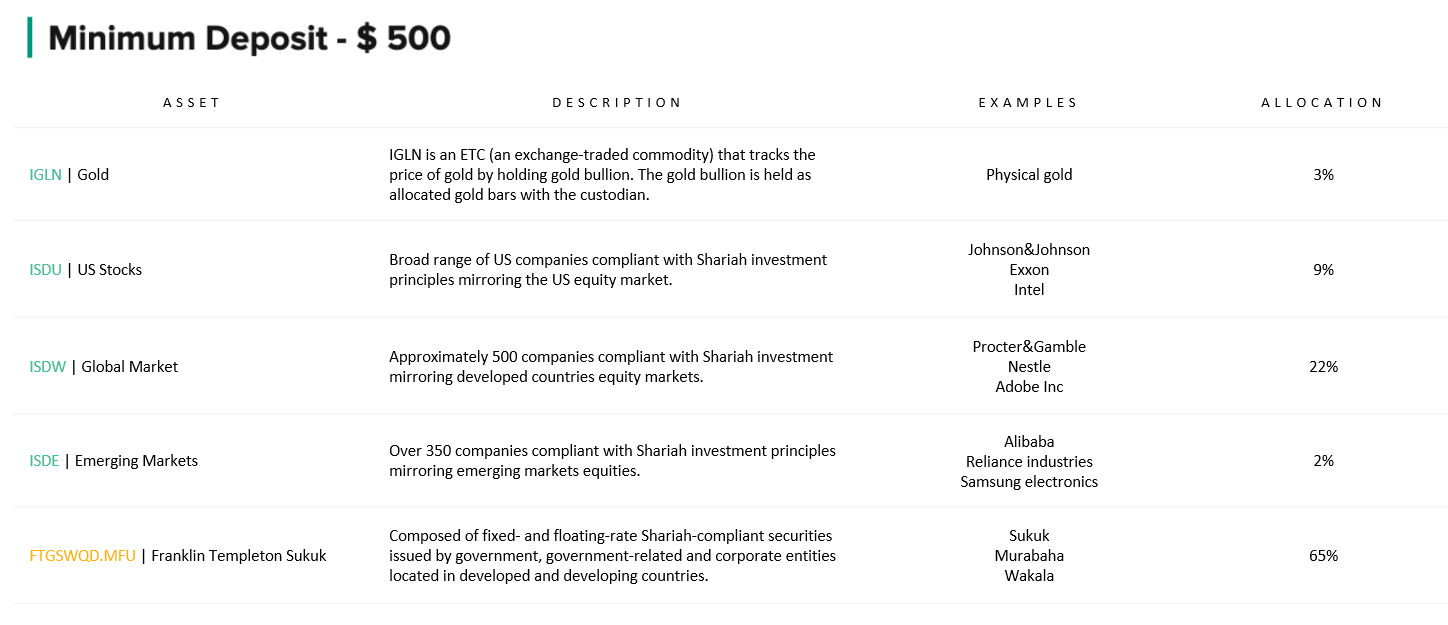
Task: Click the EXAMPLES column header
Action: tap(1028, 103)
